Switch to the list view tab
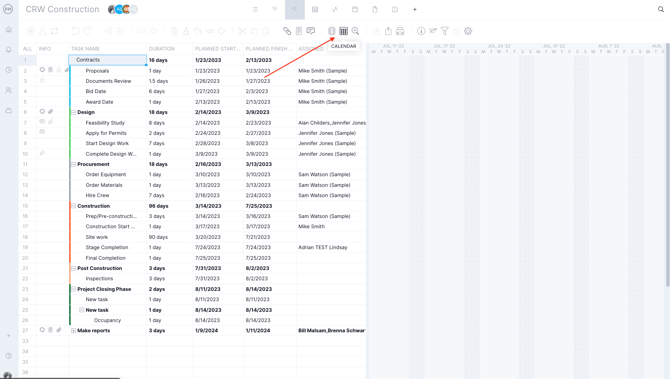This screenshot has width=670, height=379. click(255, 9)
